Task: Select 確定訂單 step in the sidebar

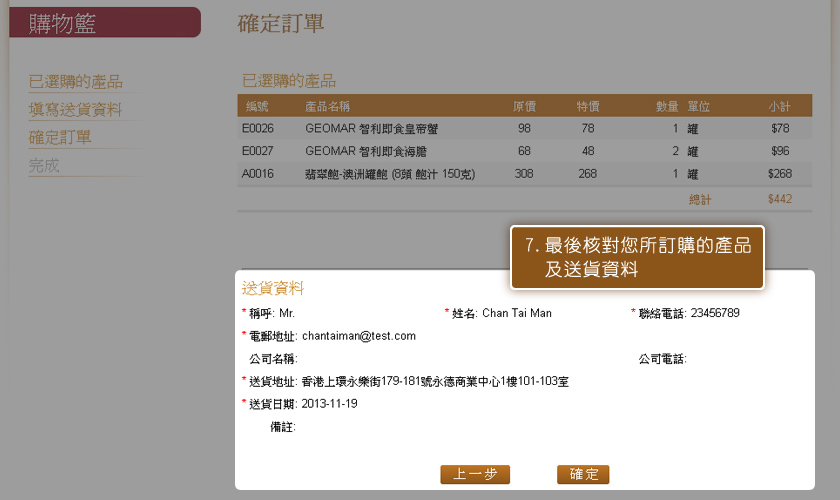Action: click(60, 138)
